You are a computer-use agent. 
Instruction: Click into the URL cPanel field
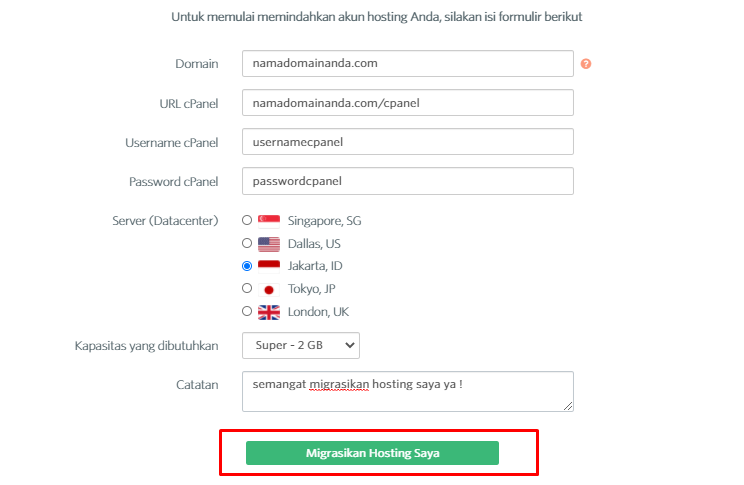point(408,103)
